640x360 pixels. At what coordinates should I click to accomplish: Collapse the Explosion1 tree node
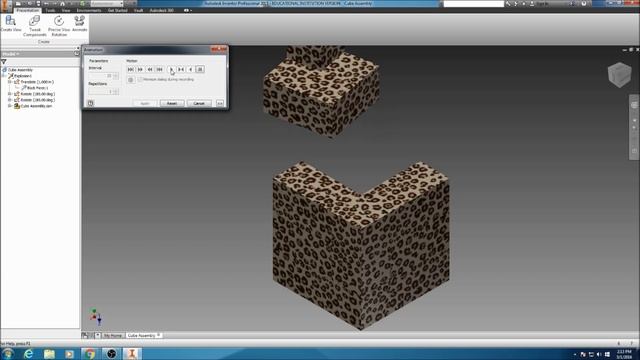[x=4, y=76]
